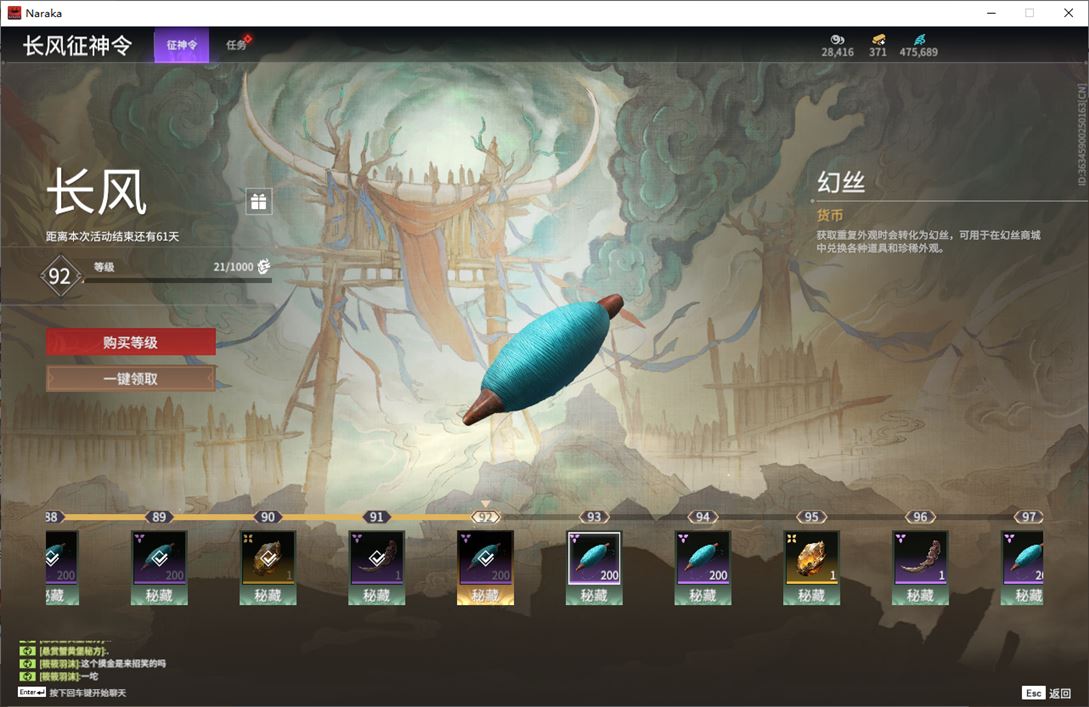Click the Esc 返回 button
Viewport: 1089px width, 707px height.
[1047, 693]
